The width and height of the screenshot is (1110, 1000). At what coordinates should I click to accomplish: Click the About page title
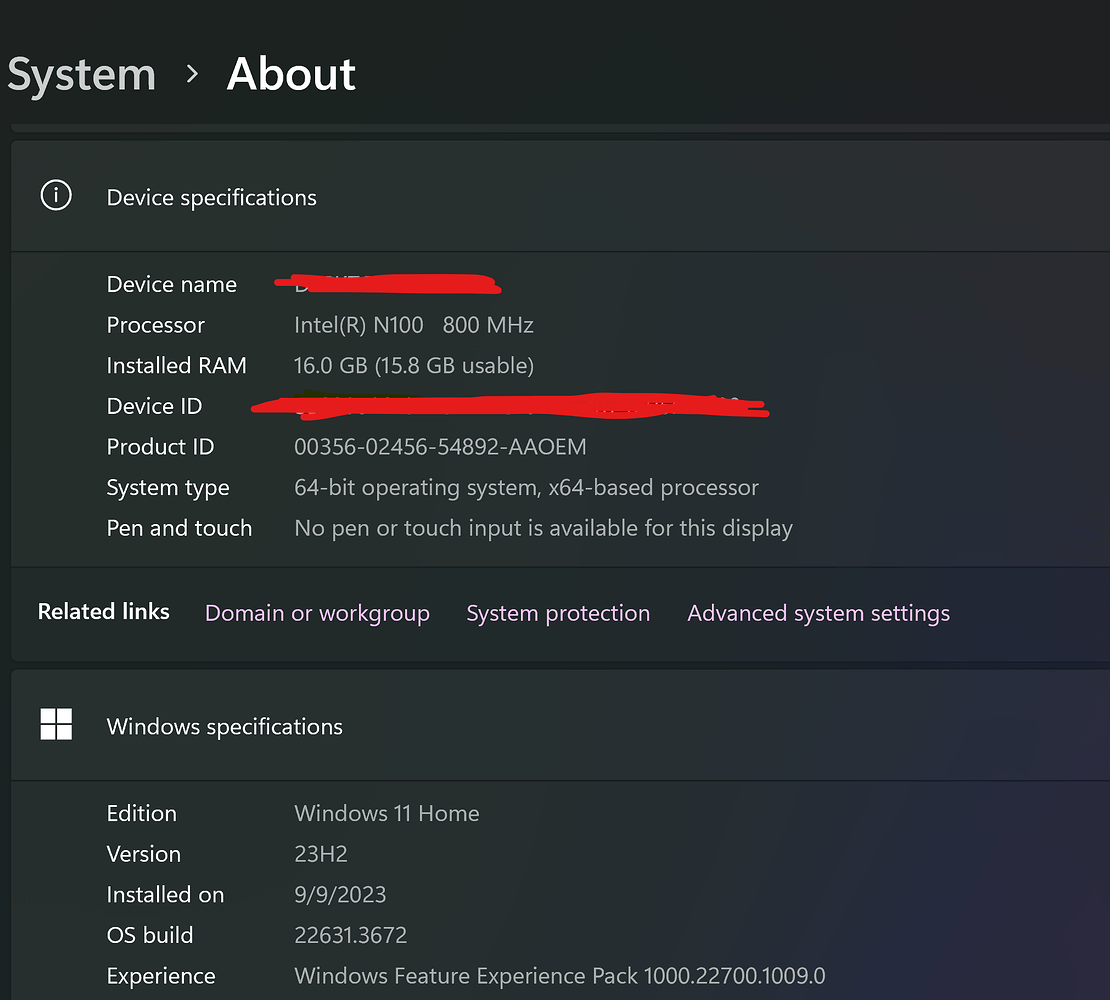tap(291, 75)
